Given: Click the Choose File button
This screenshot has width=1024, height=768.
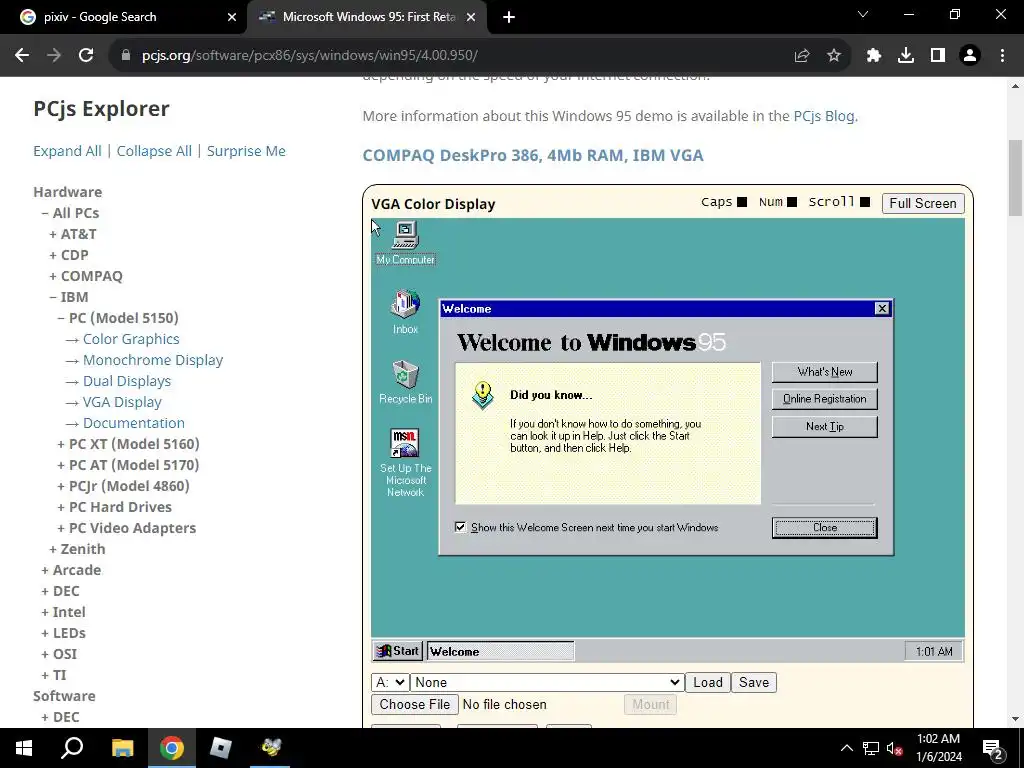Looking at the screenshot, I should pos(415,705).
